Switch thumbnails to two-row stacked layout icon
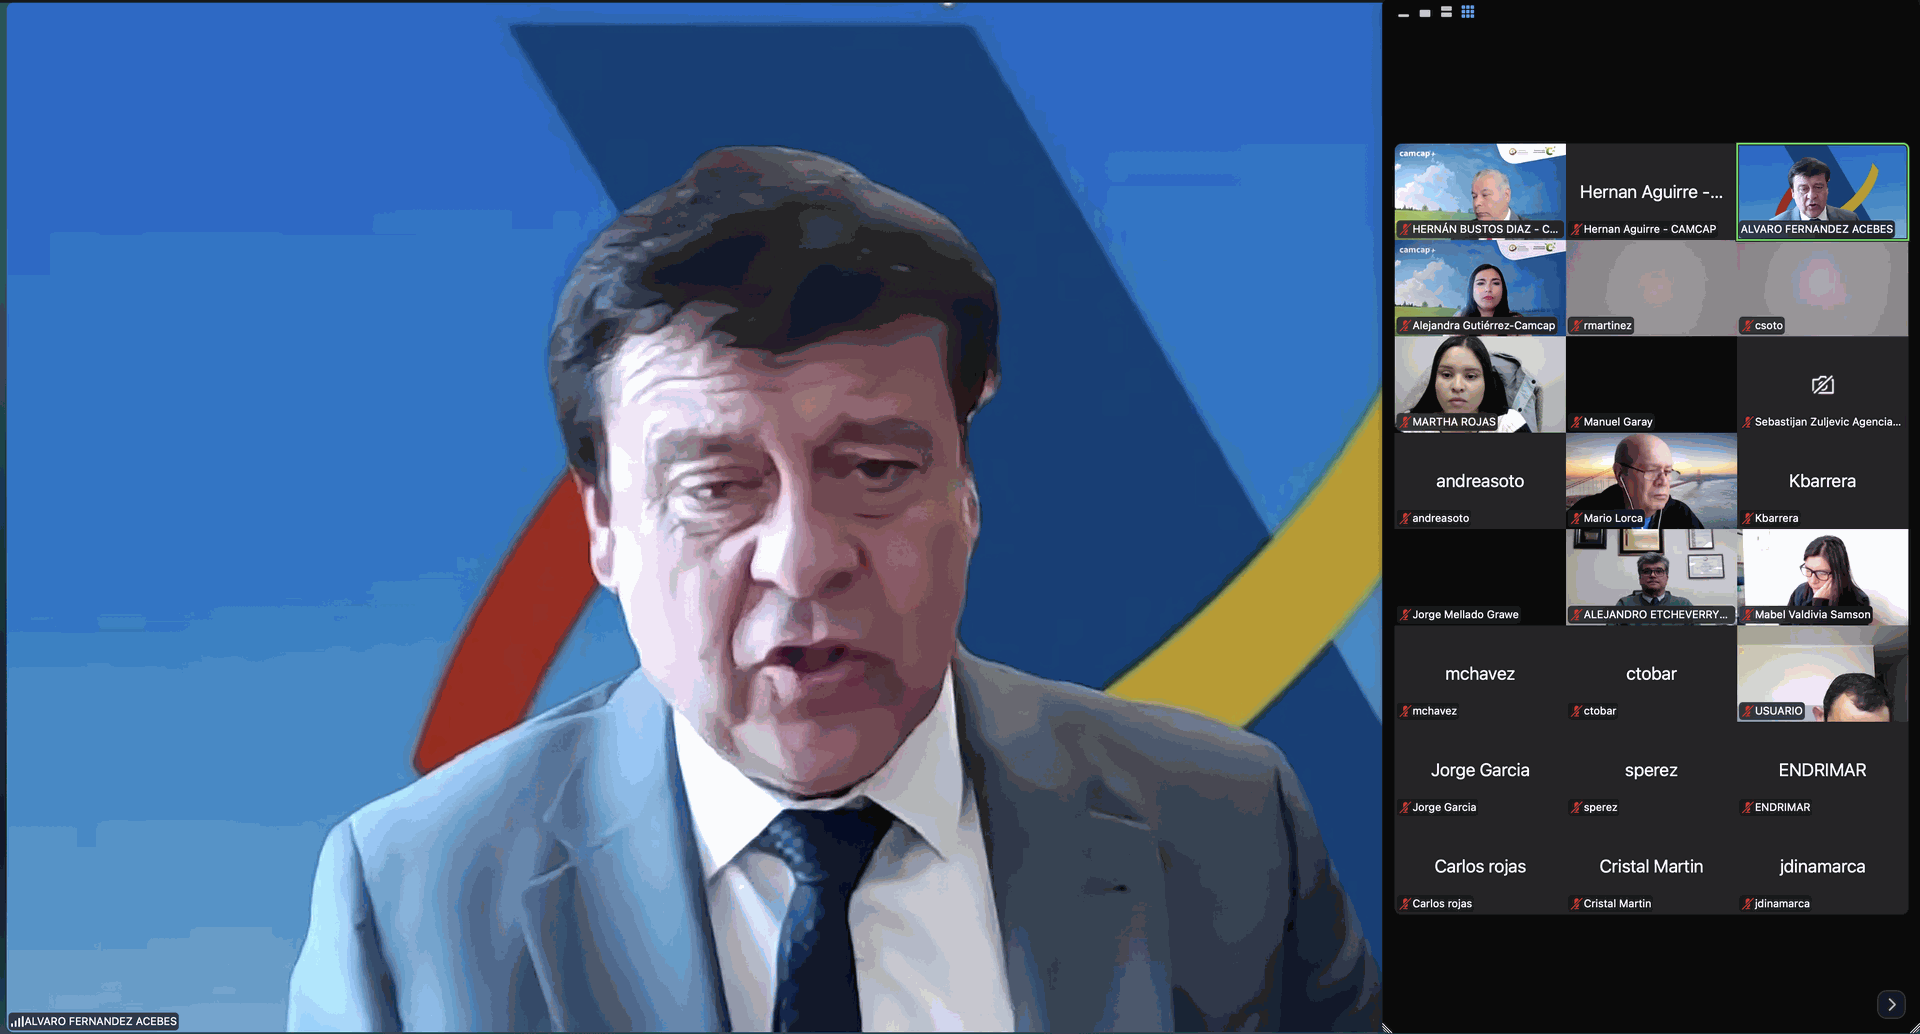 click(1446, 12)
